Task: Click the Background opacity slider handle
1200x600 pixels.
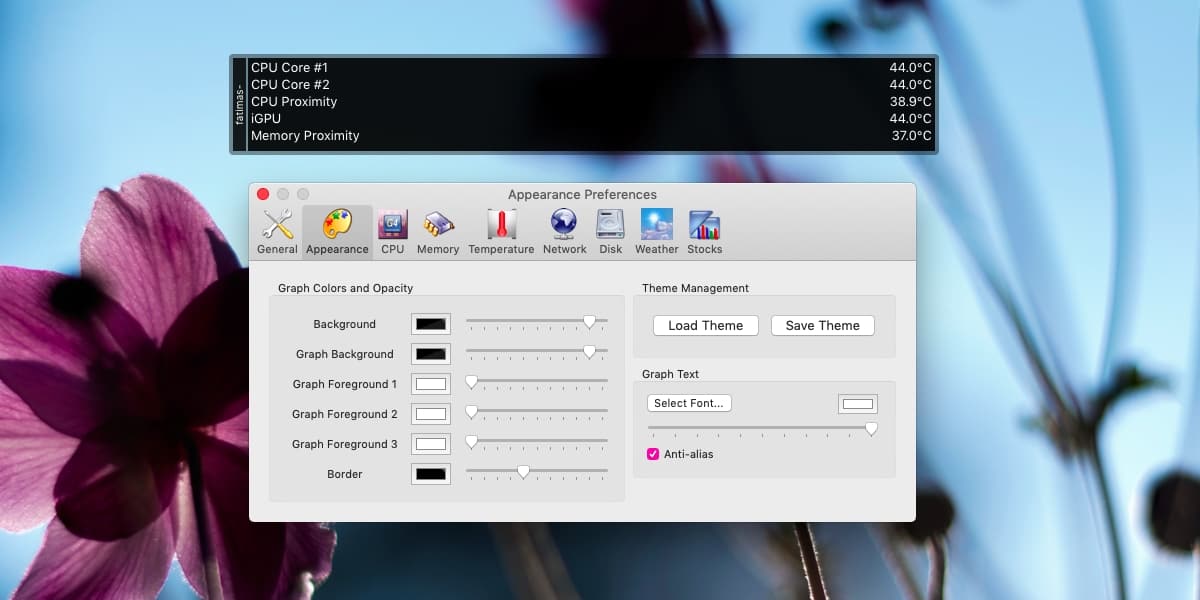Action: pyautogui.click(x=589, y=322)
